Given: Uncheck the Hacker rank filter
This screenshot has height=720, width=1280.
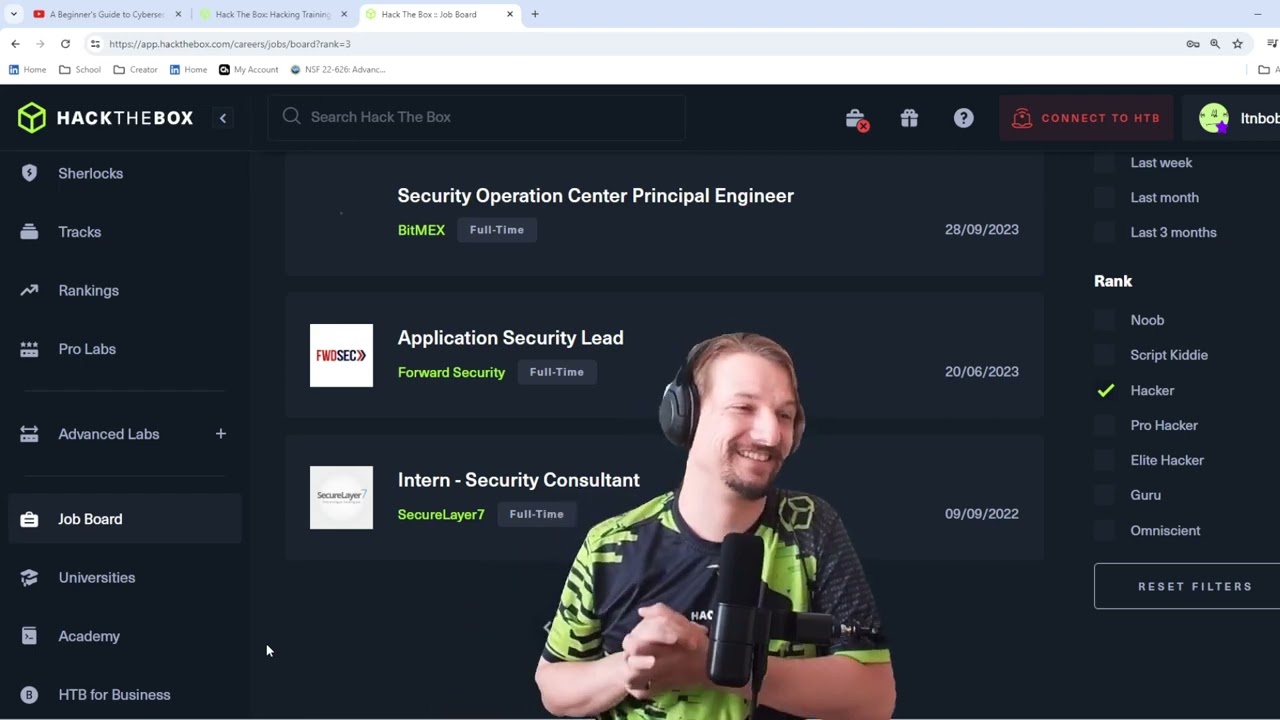Looking at the screenshot, I should (x=1105, y=391).
